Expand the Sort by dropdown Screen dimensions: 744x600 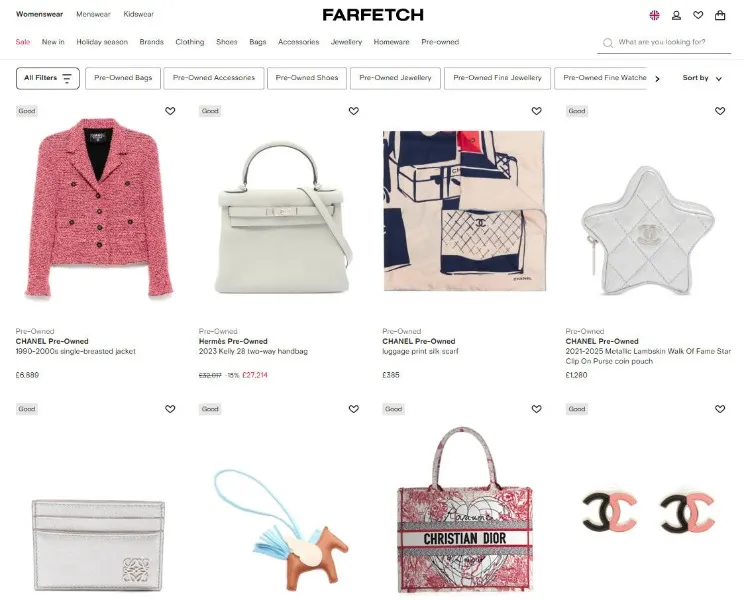click(702, 78)
